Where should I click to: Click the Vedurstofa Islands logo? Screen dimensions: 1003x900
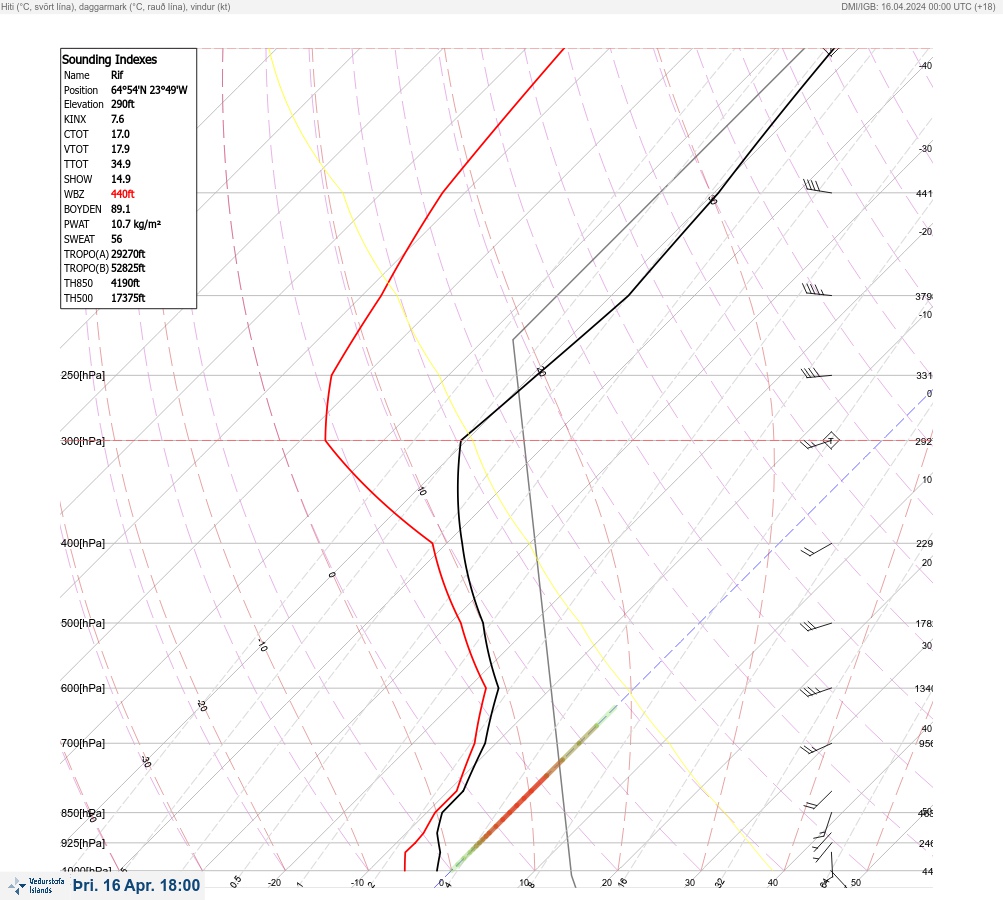[36, 885]
